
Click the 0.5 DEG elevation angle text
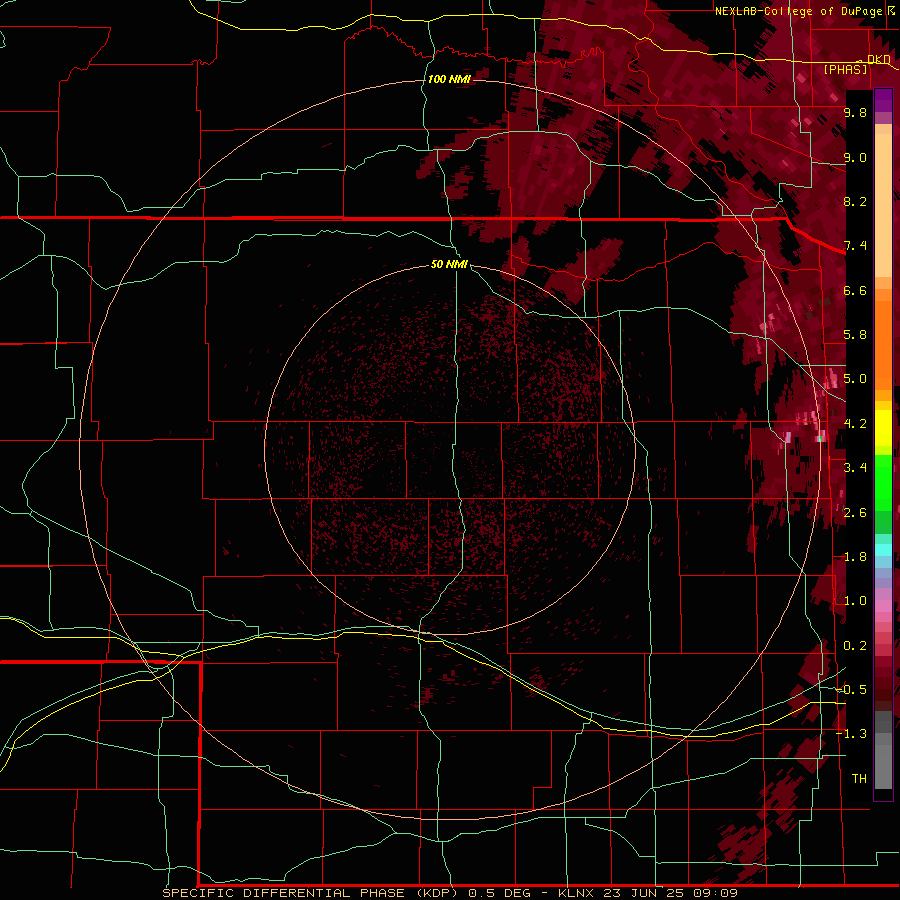(501, 893)
